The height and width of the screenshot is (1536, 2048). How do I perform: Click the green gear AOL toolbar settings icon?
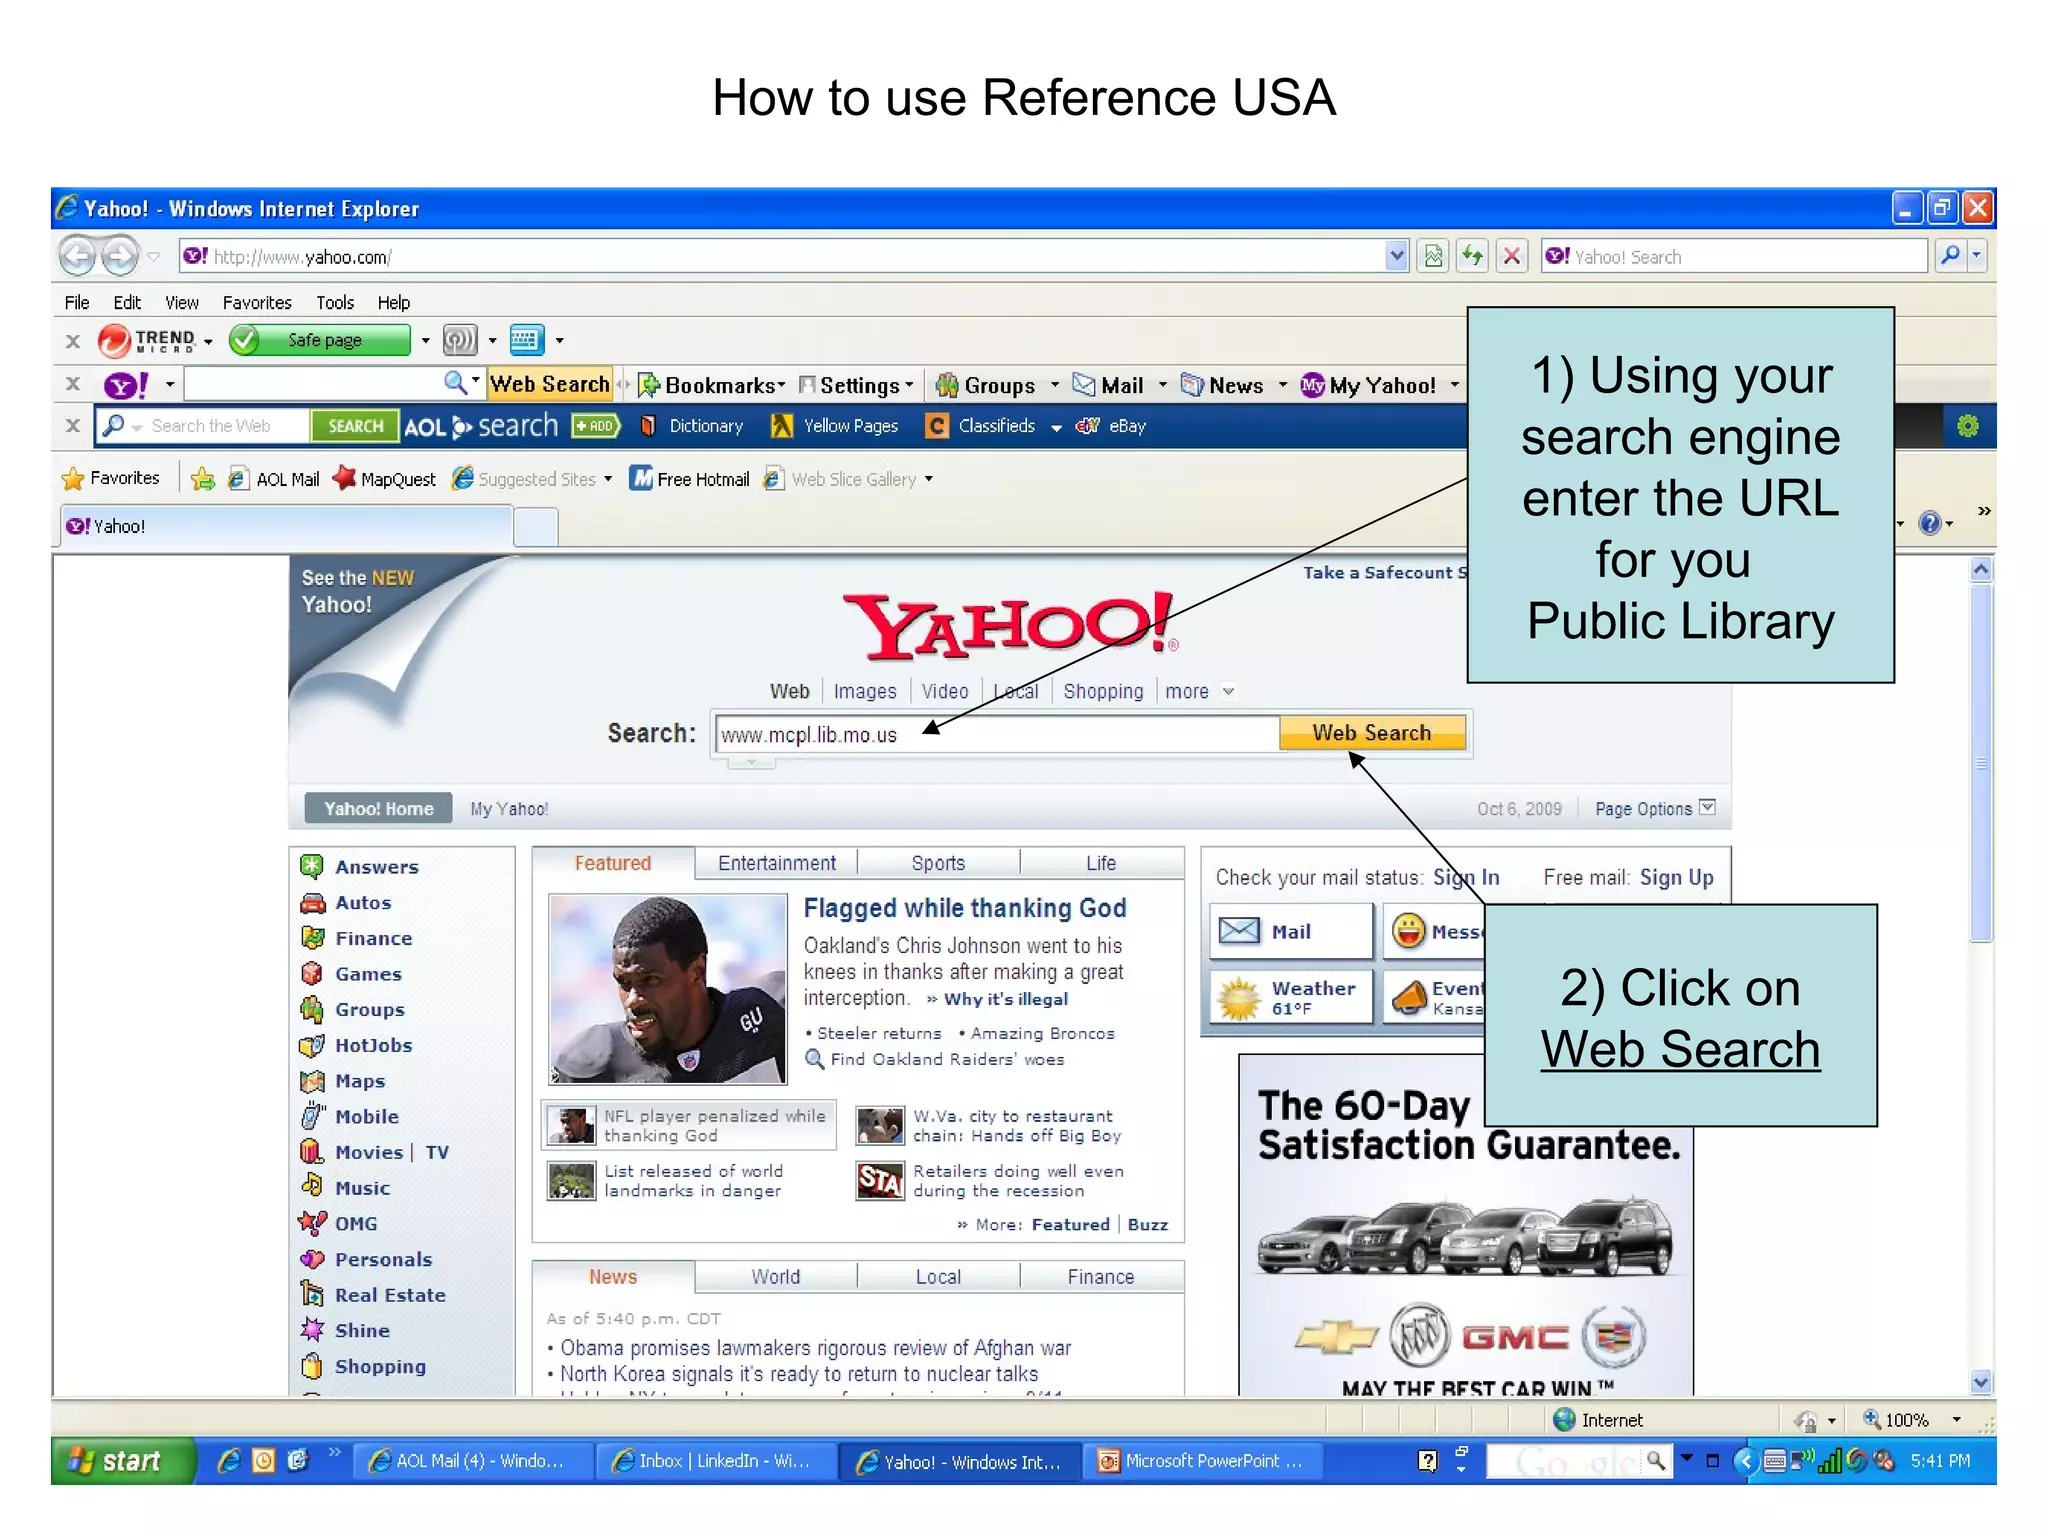[x=1967, y=426]
